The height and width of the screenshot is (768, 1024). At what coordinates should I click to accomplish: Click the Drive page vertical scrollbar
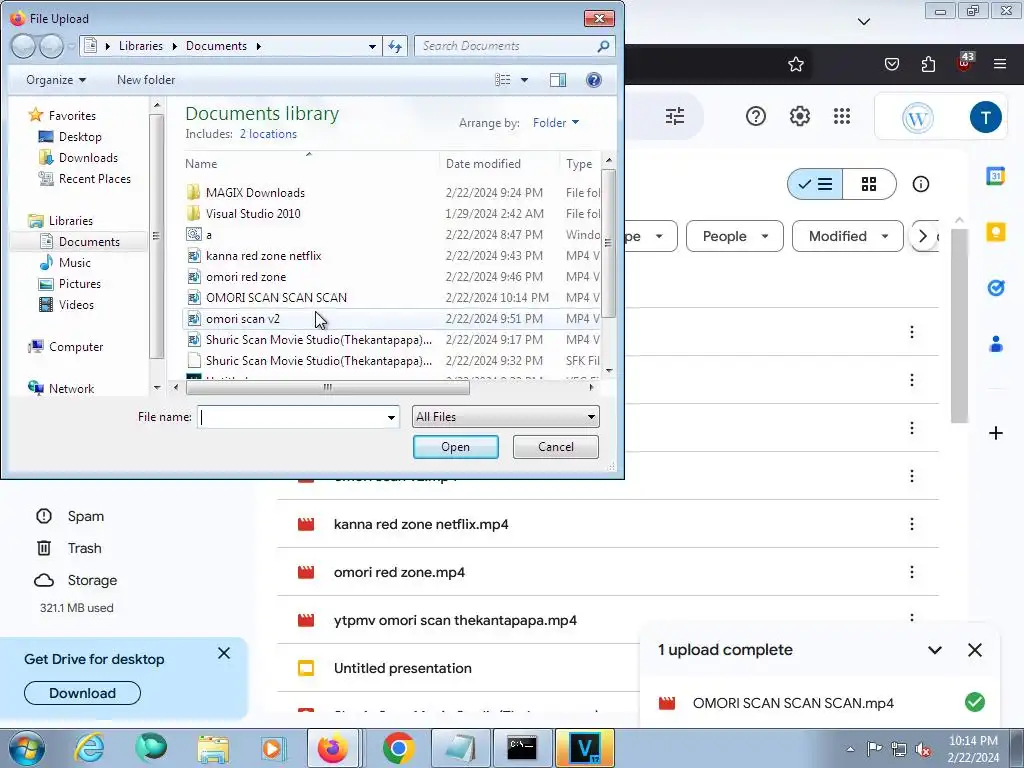[x=959, y=325]
